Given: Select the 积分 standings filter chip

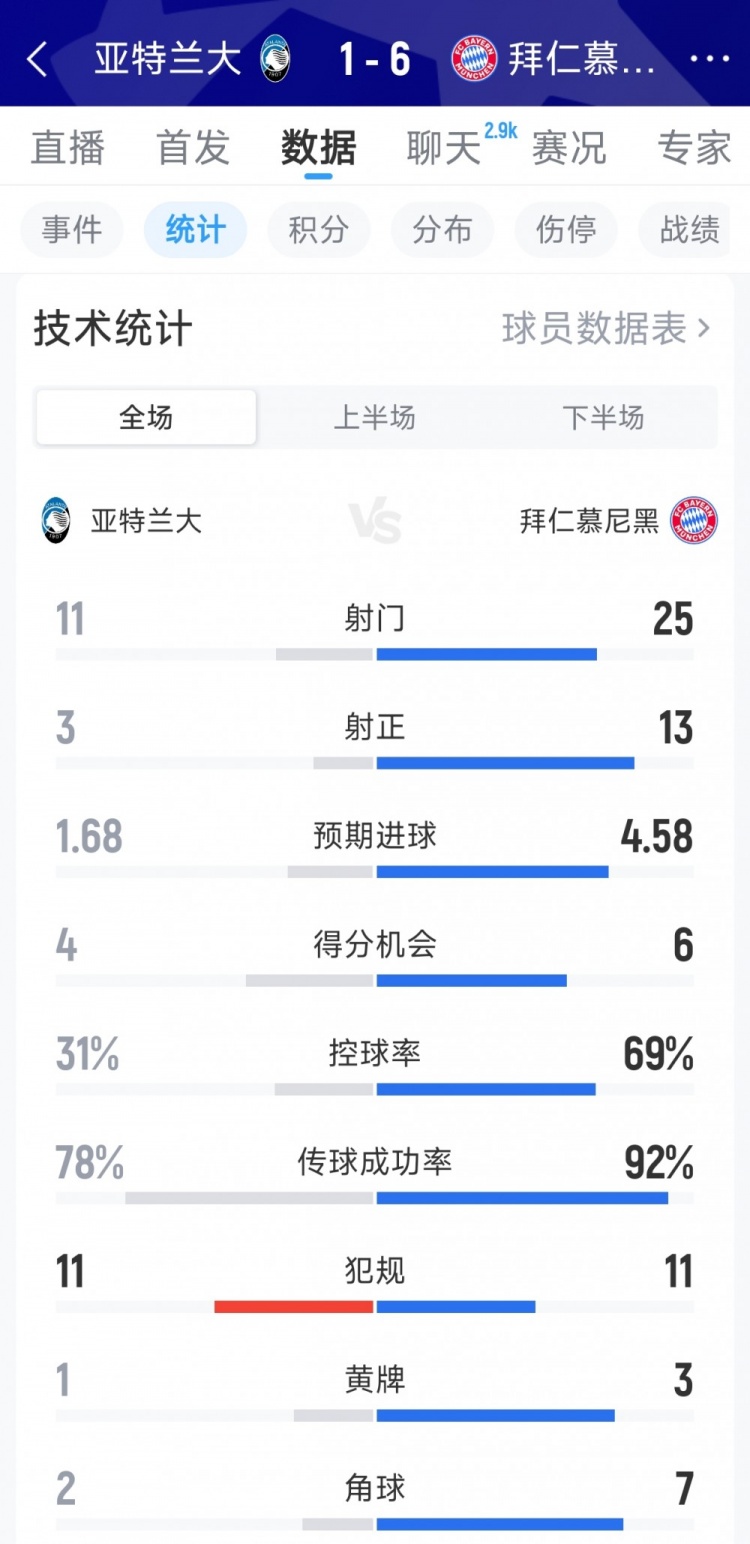Looking at the screenshot, I should [318, 230].
